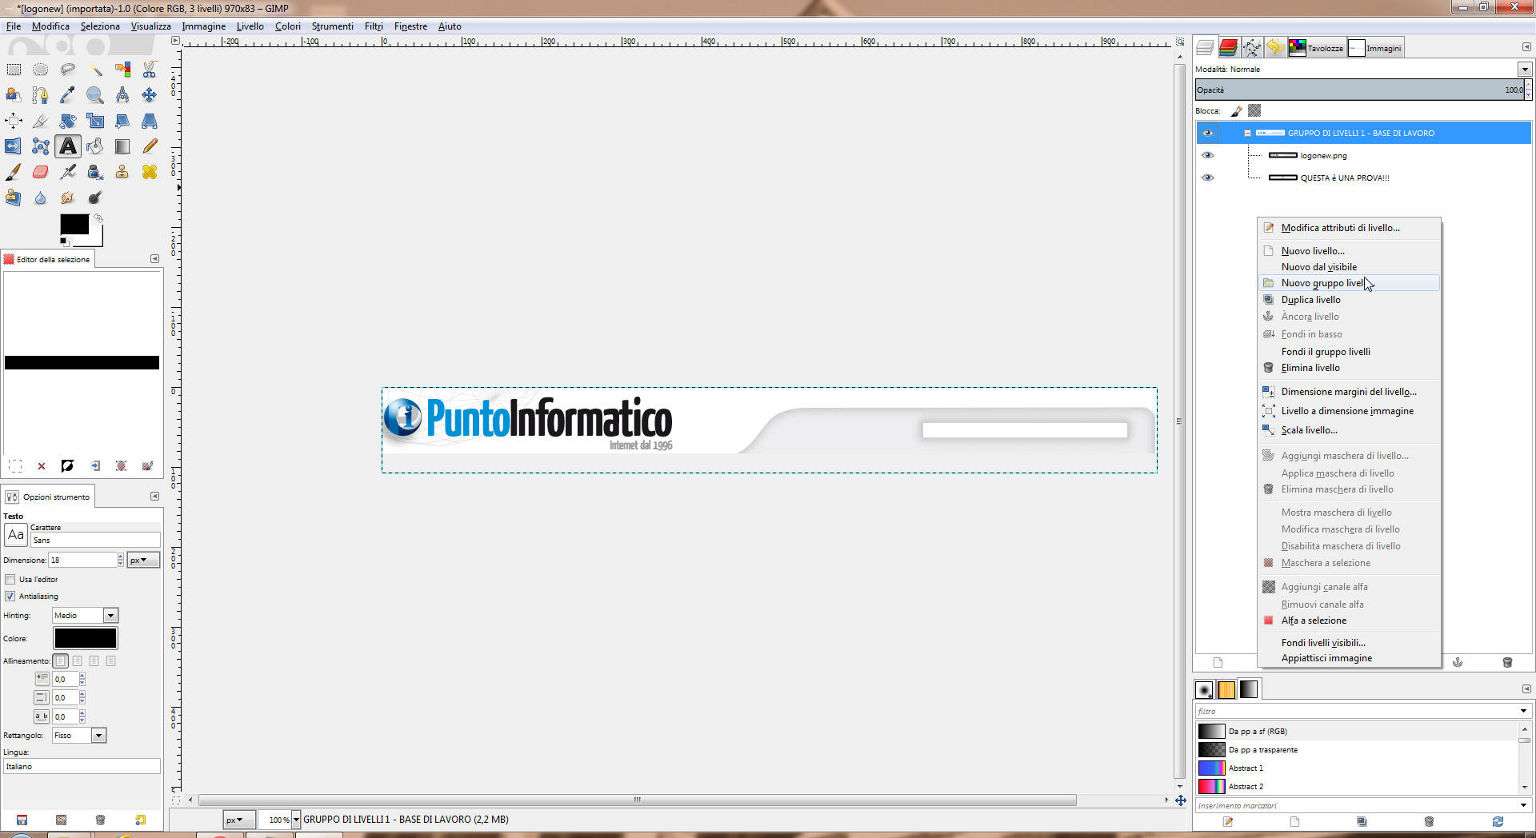Select Elimina livello from context menu

(x=1348, y=368)
